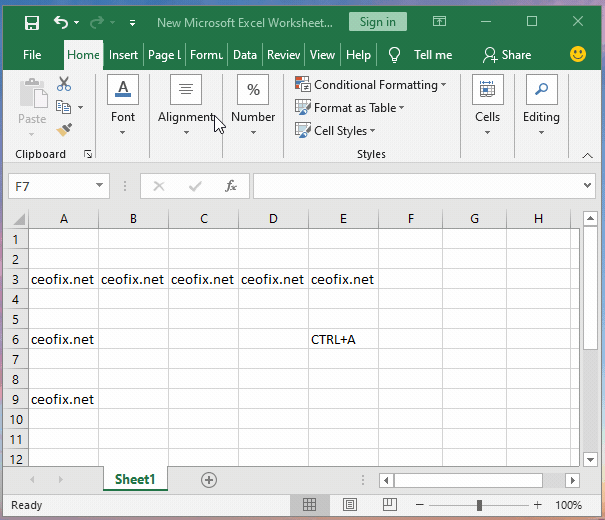
Task: Switch to Page Break Preview icon
Action: point(390,505)
